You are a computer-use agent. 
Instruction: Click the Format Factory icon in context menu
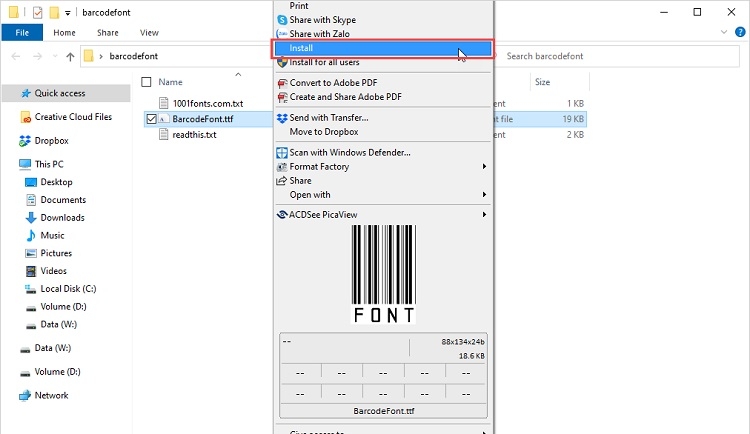282,167
